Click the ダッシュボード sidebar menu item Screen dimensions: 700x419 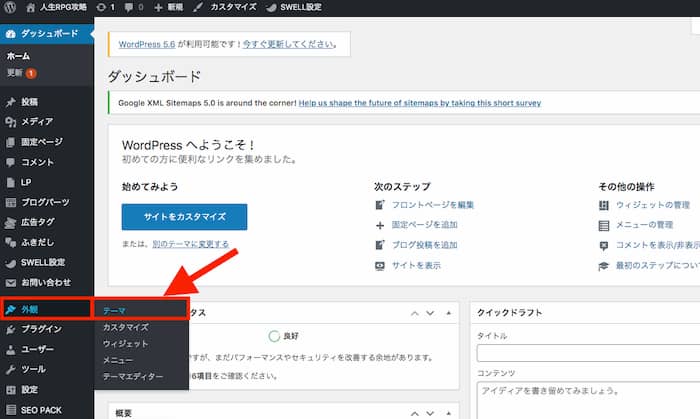[47, 33]
